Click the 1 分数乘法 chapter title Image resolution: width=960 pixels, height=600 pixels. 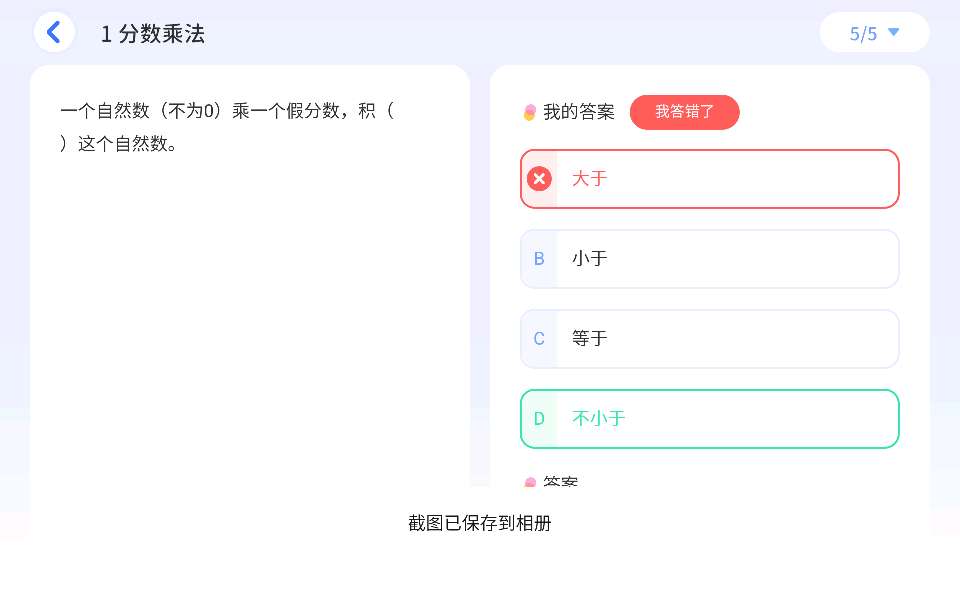point(153,33)
